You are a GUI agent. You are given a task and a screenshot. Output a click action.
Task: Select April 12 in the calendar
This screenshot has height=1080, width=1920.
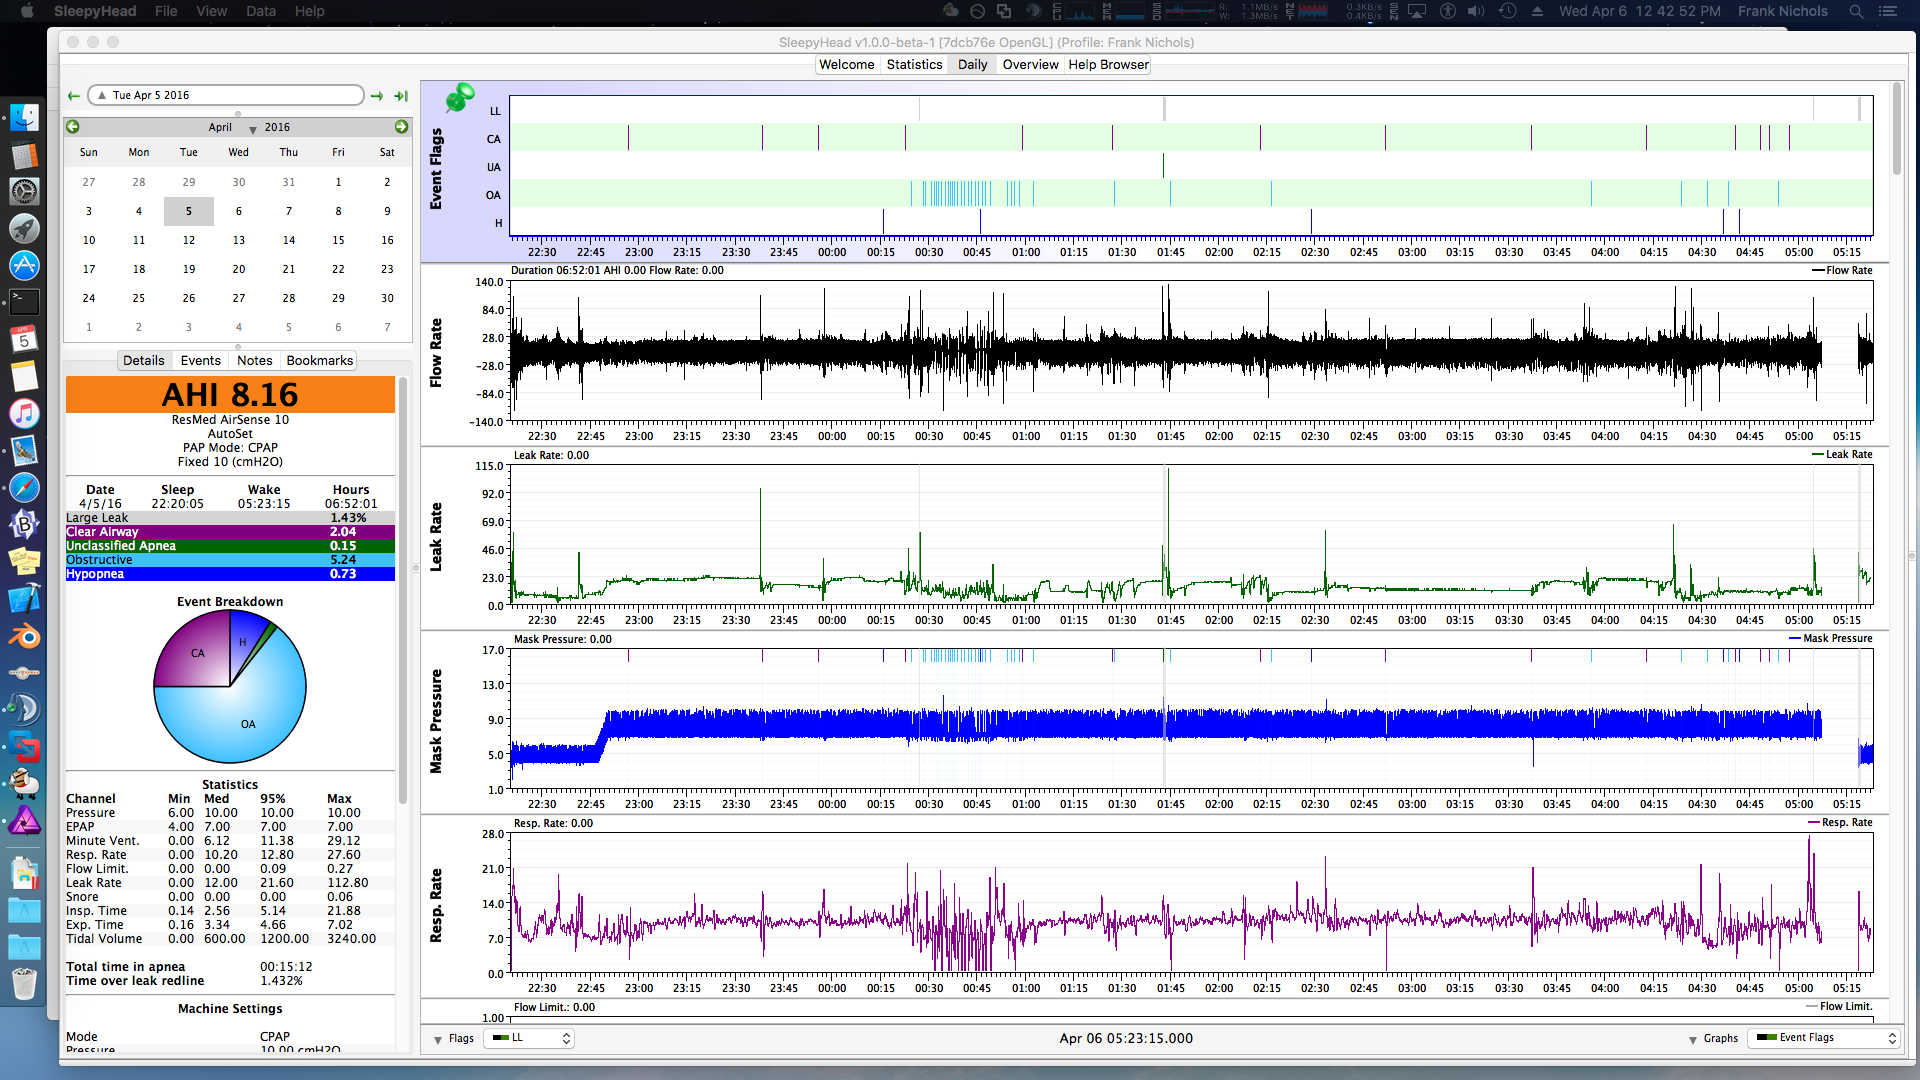pyautogui.click(x=188, y=240)
